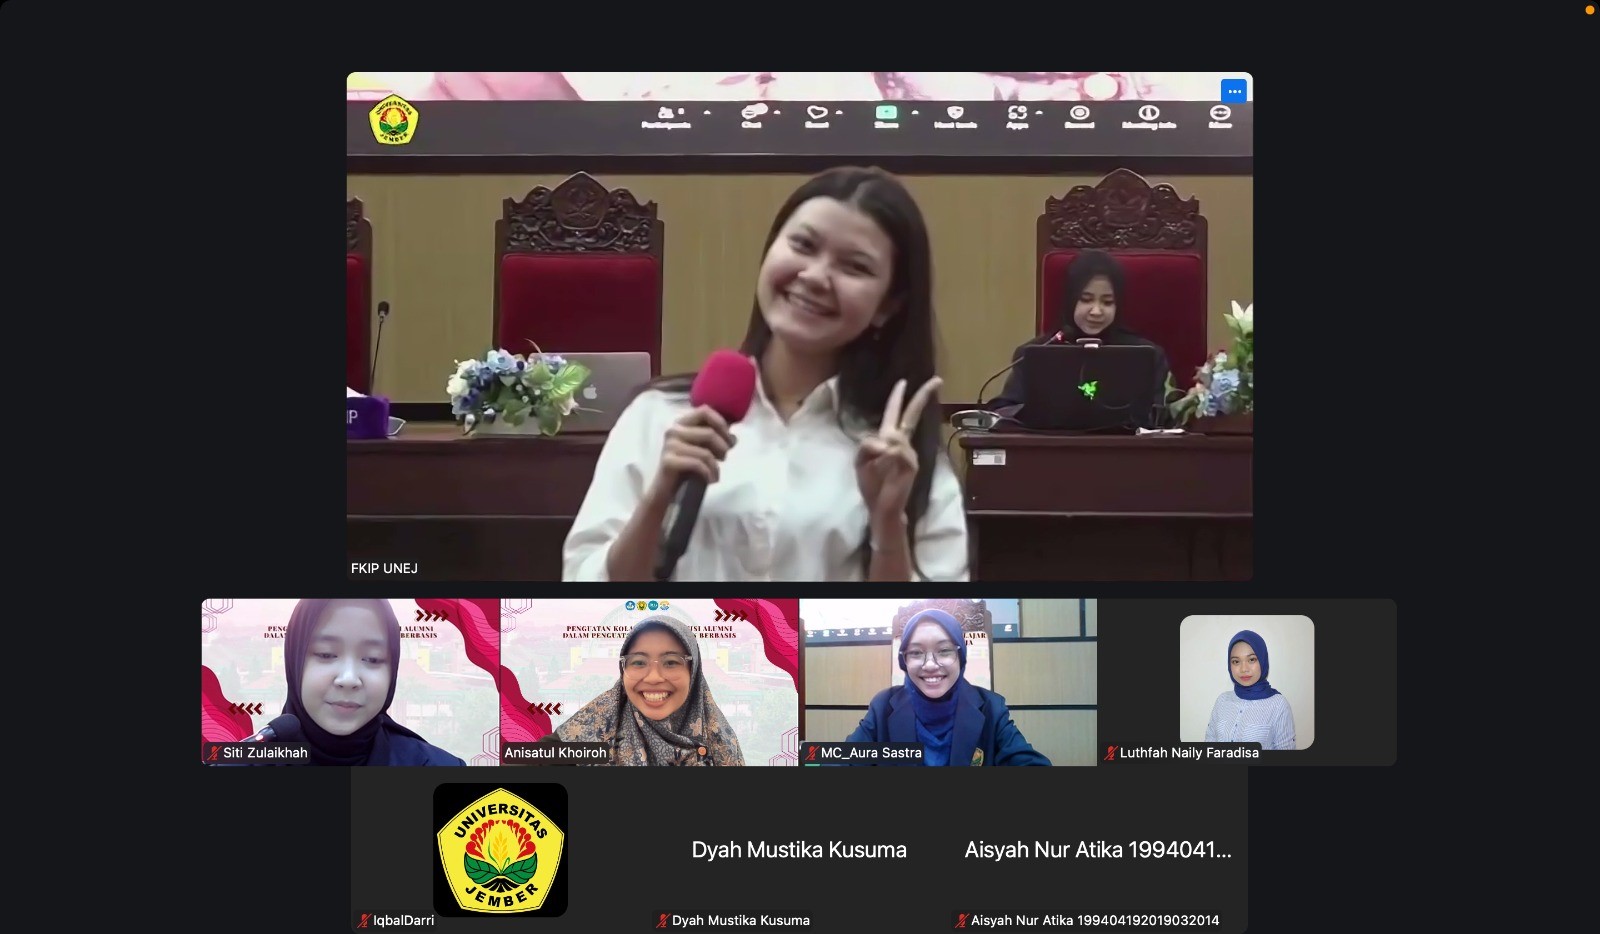Select Luthfah Naily Faradisa profile photo
The height and width of the screenshot is (934, 1600).
coord(1247,682)
